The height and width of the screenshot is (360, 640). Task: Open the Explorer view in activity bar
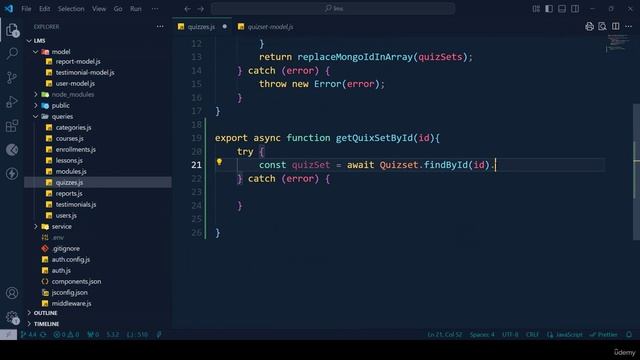click(x=12, y=30)
